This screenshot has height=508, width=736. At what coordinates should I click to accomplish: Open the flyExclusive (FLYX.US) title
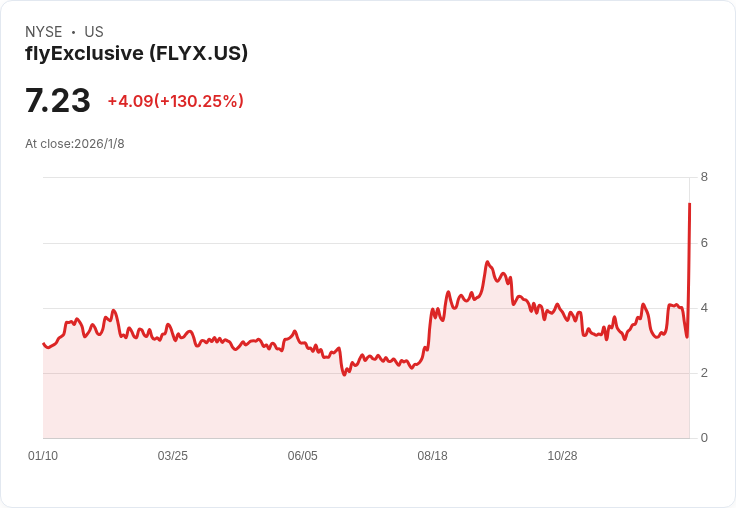click(x=137, y=54)
